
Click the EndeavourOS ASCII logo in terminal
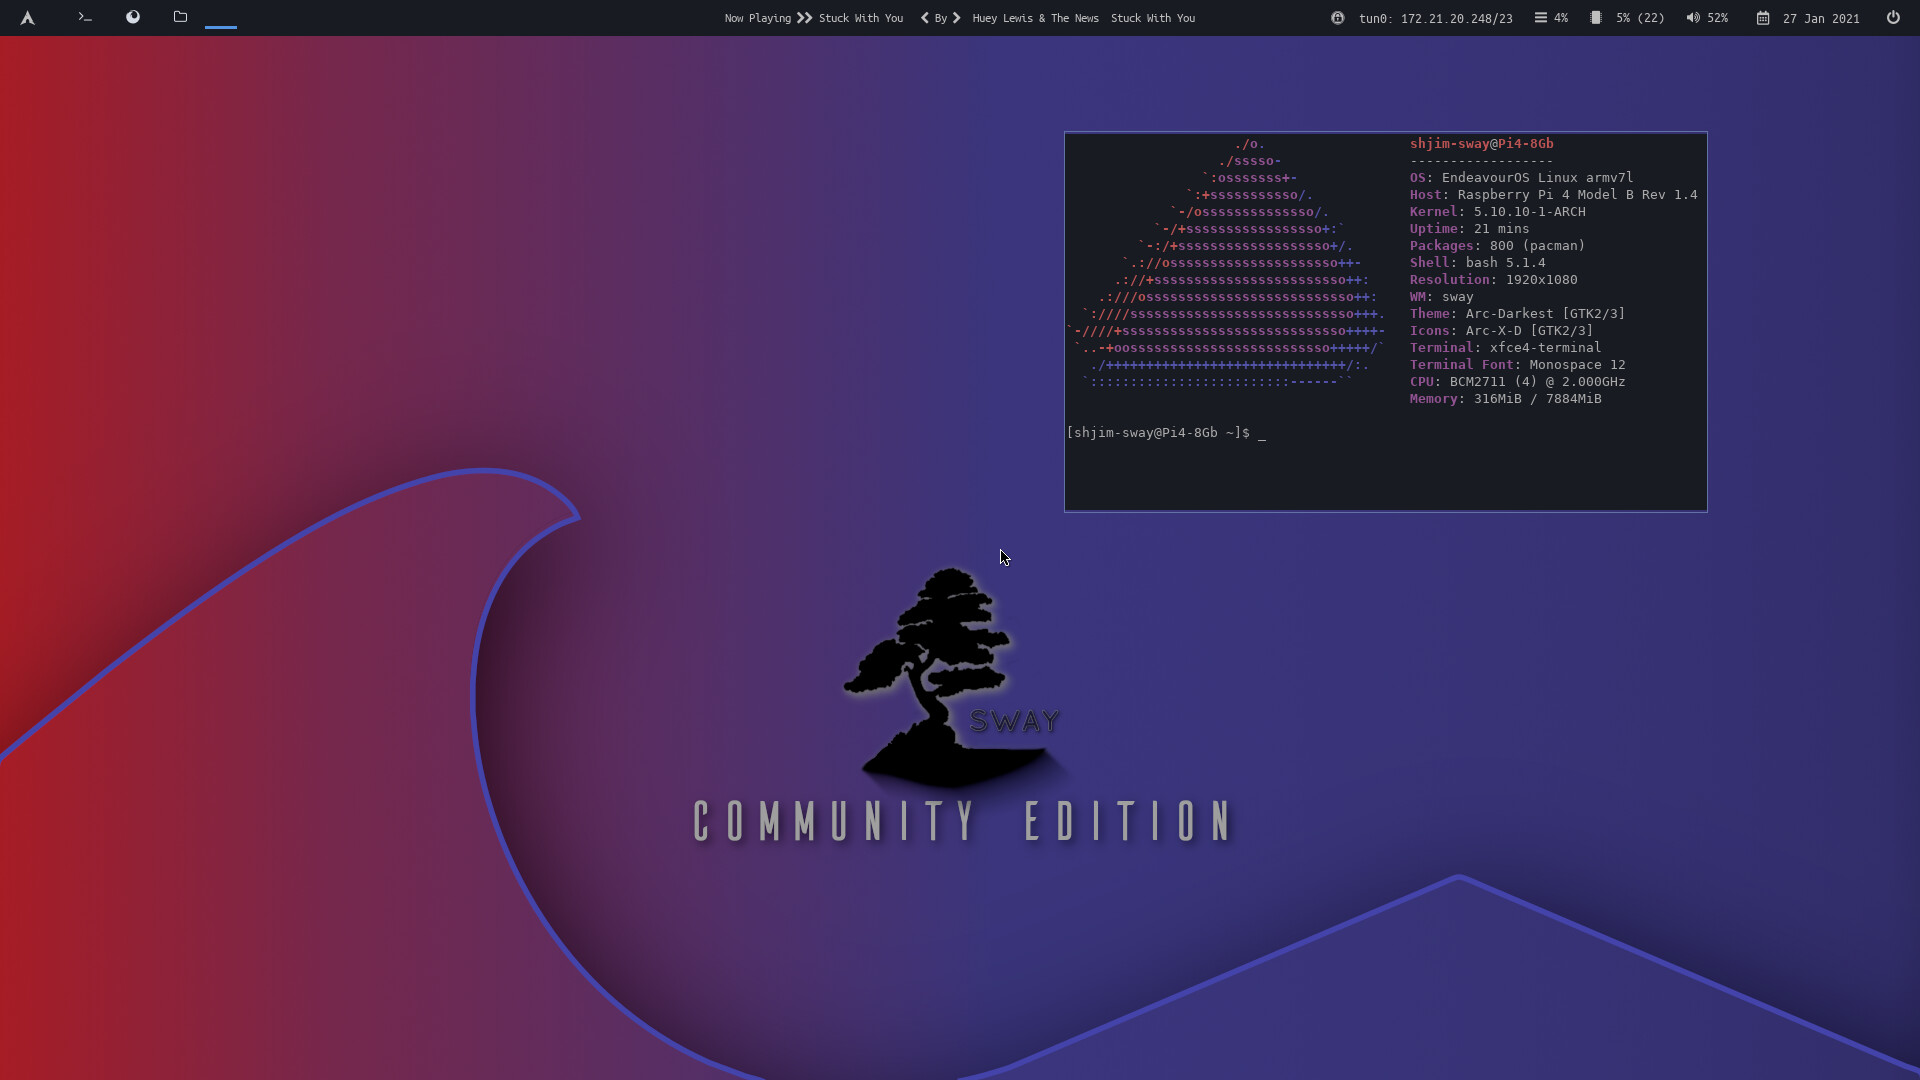point(1226,263)
